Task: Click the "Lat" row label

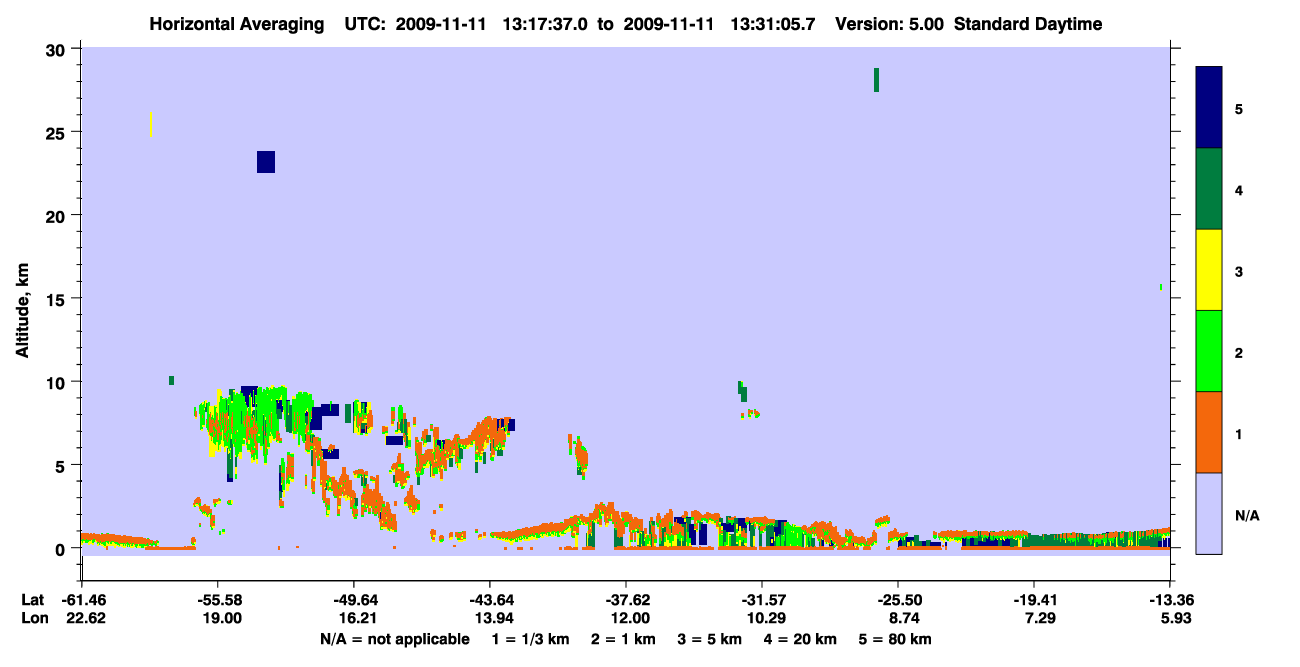Action: click(33, 600)
